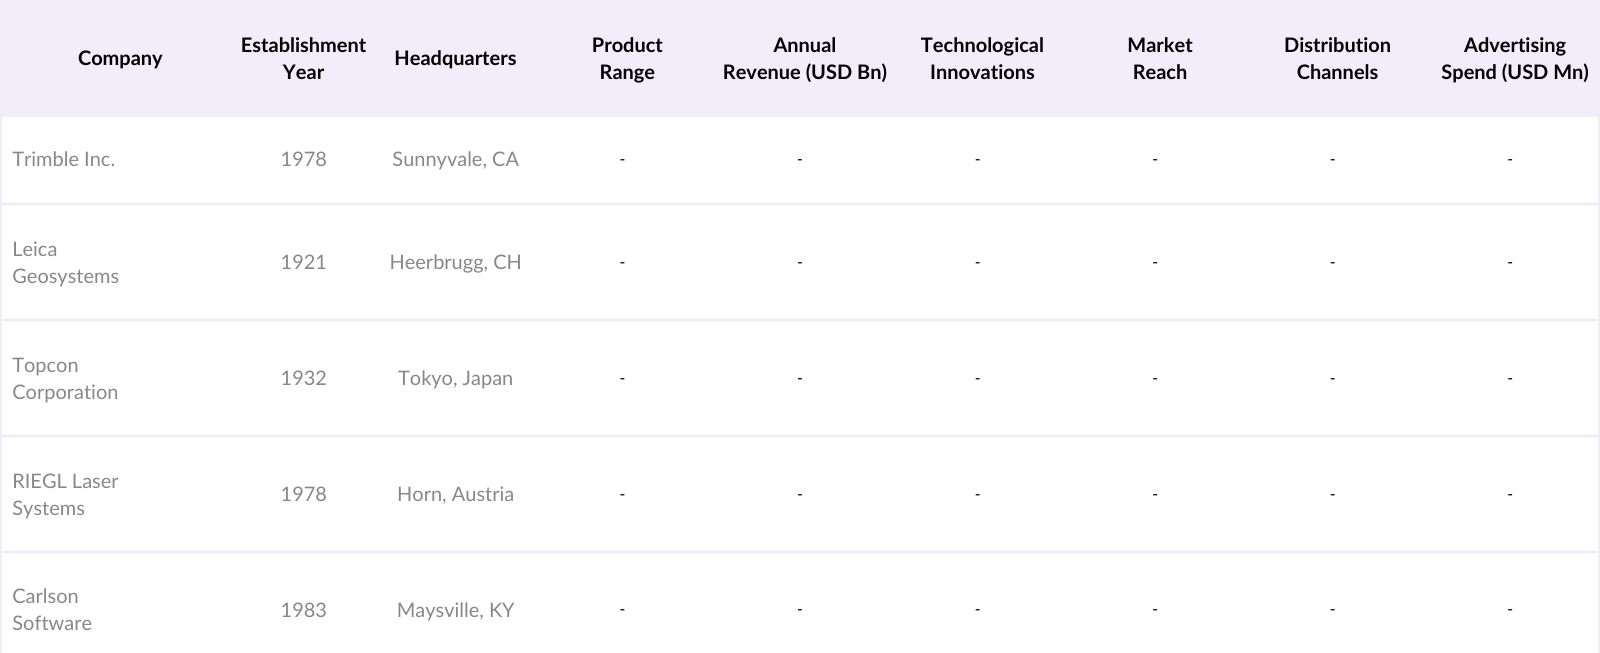Select the Distribution Channels column header
Screen dimensions: 1600x653
(1337, 58)
